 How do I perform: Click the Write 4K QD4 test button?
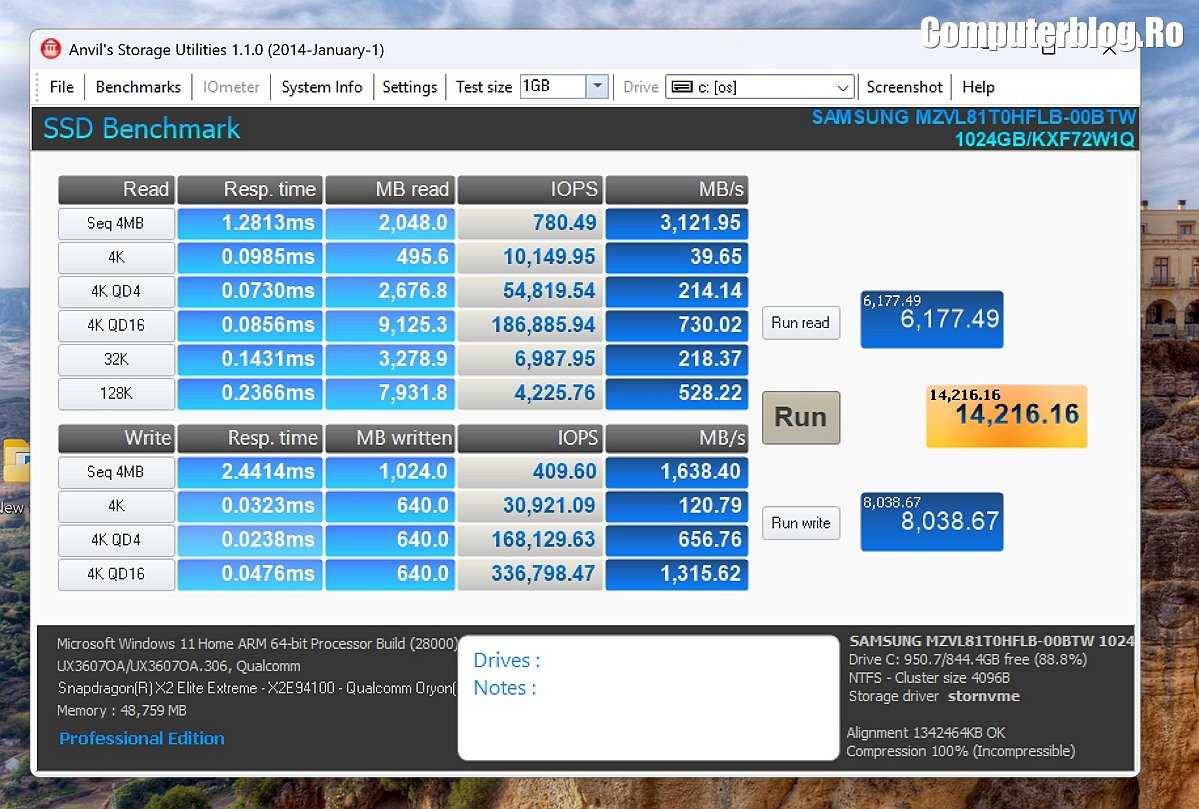pos(116,540)
